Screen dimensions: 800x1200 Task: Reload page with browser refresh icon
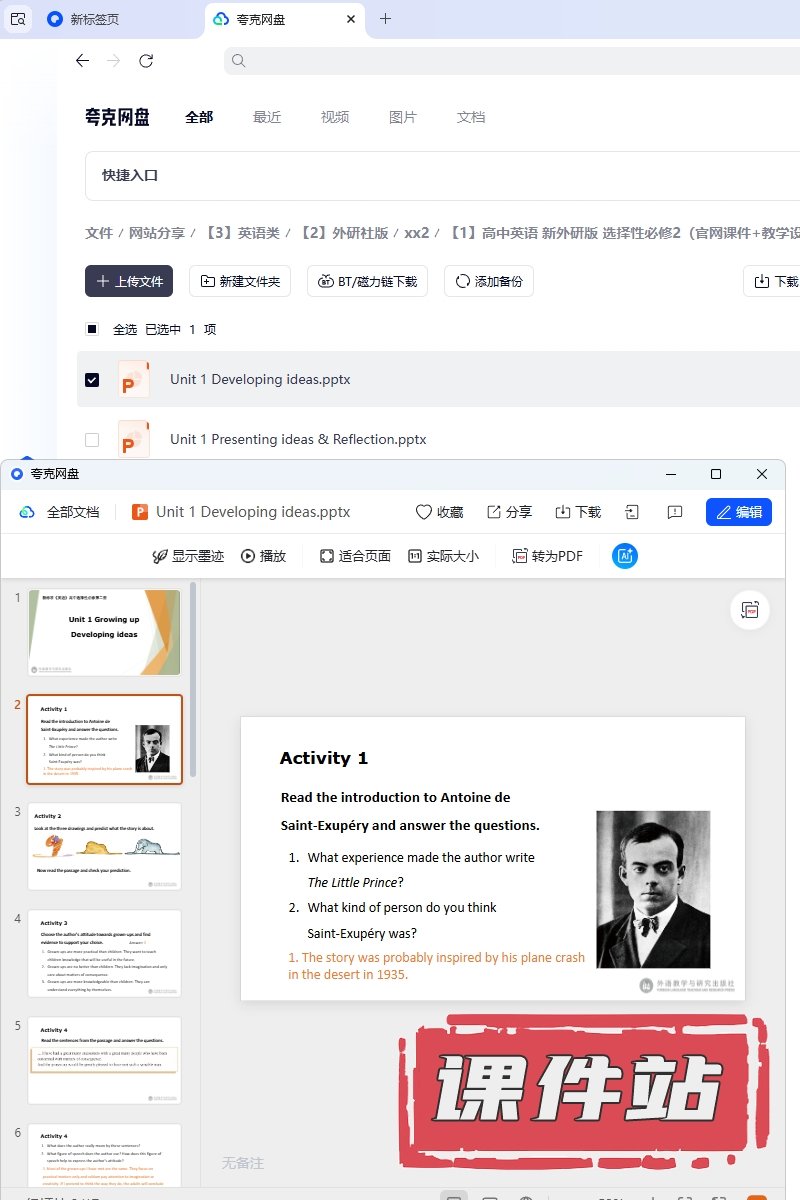coord(146,61)
